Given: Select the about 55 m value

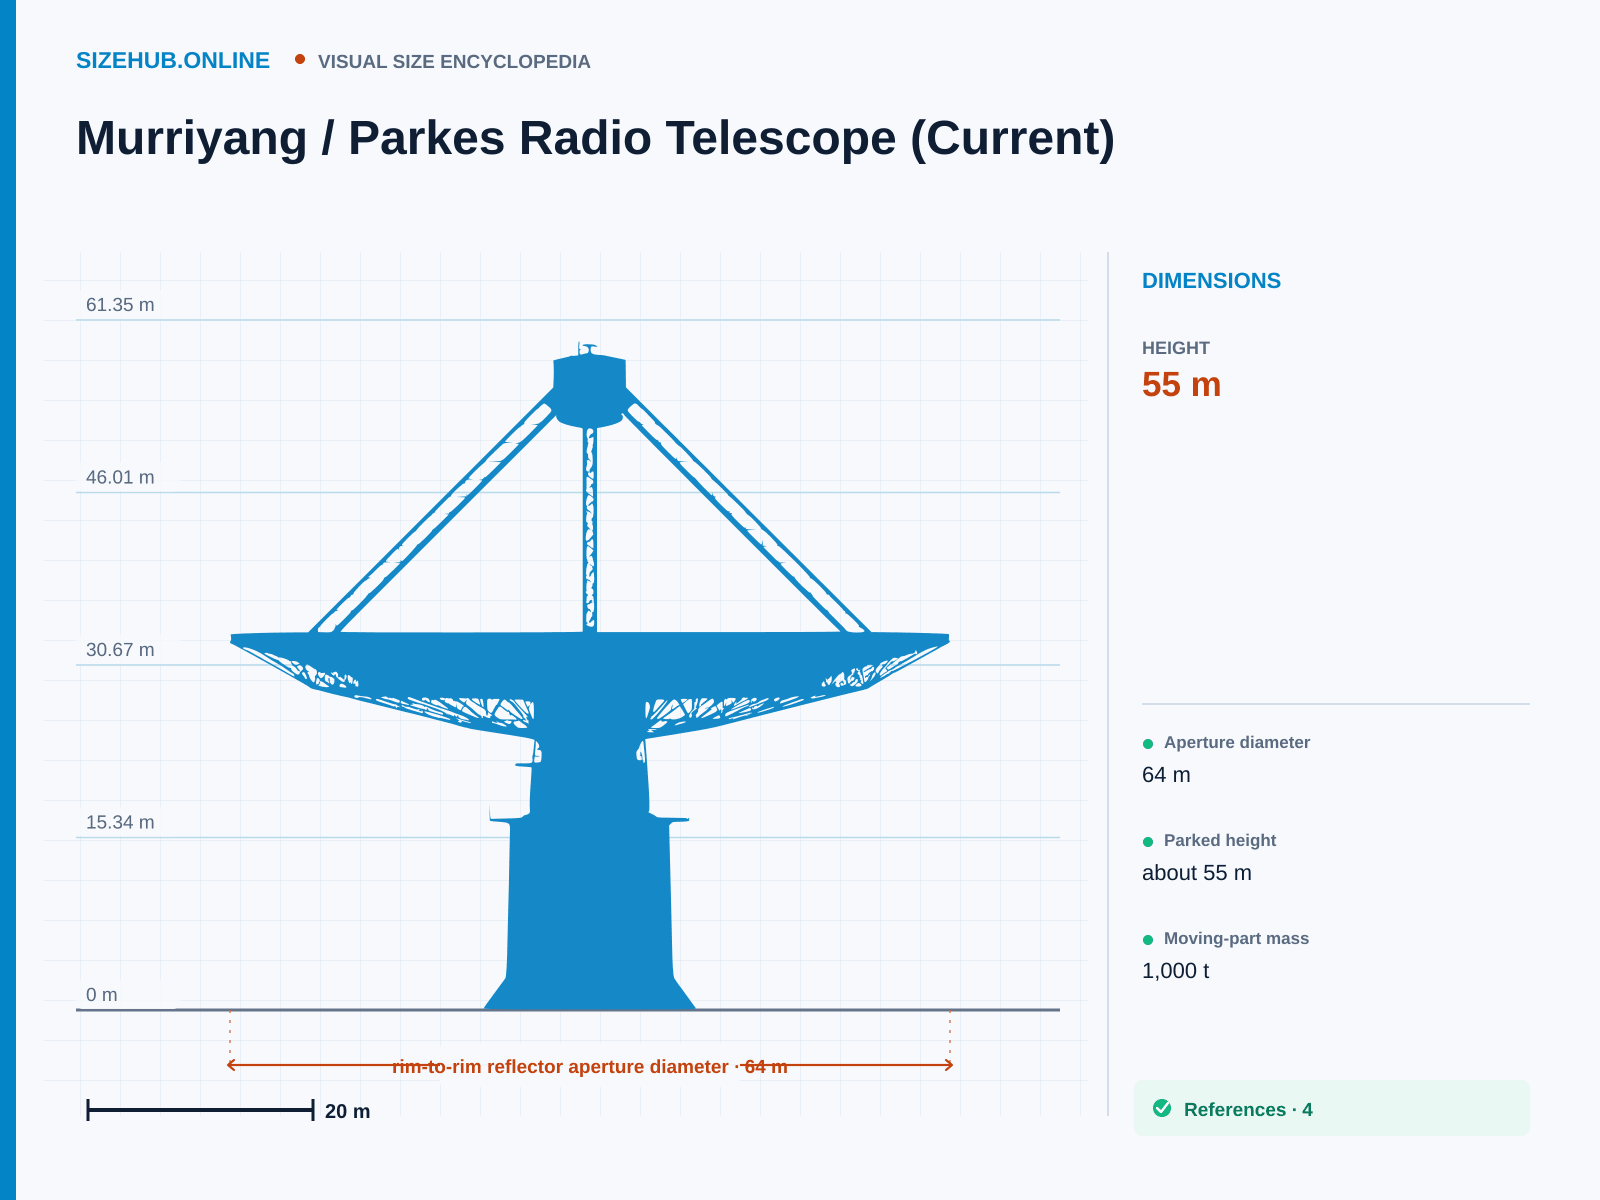Looking at the screenshot, I should click(1197, 873).
